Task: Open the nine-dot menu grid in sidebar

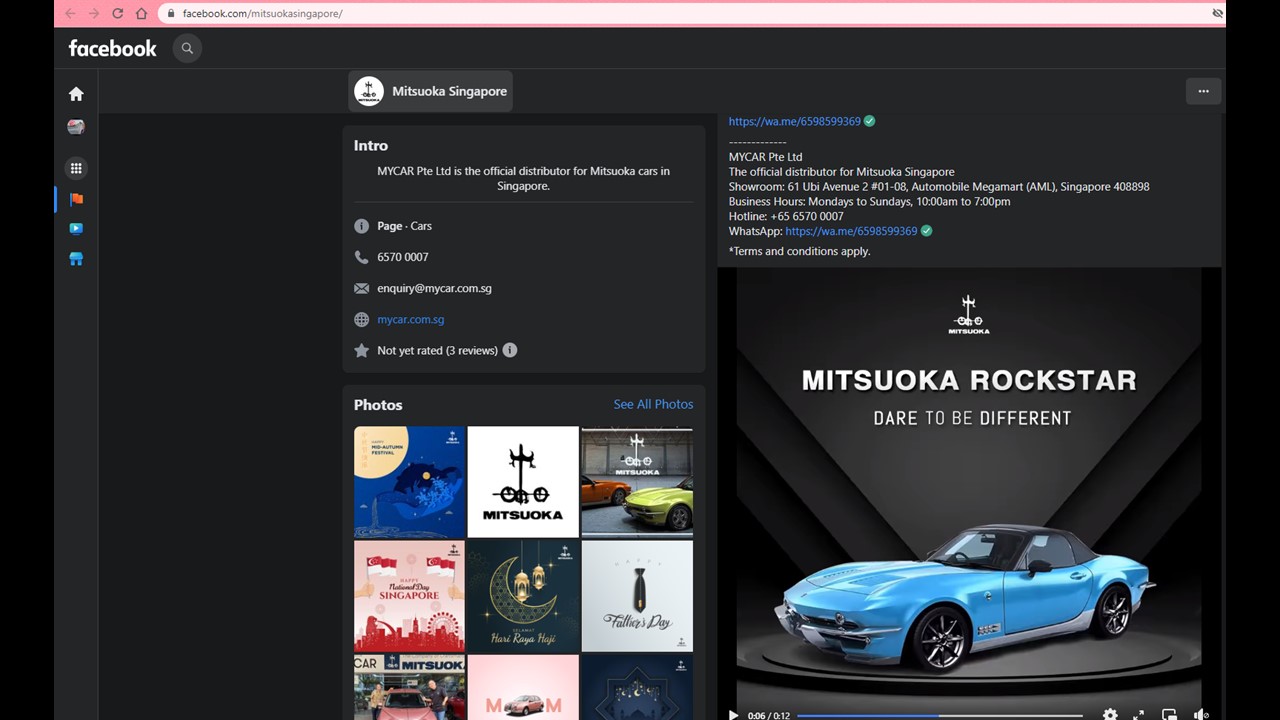Action: pyautogui.click(x=76, y=168)
